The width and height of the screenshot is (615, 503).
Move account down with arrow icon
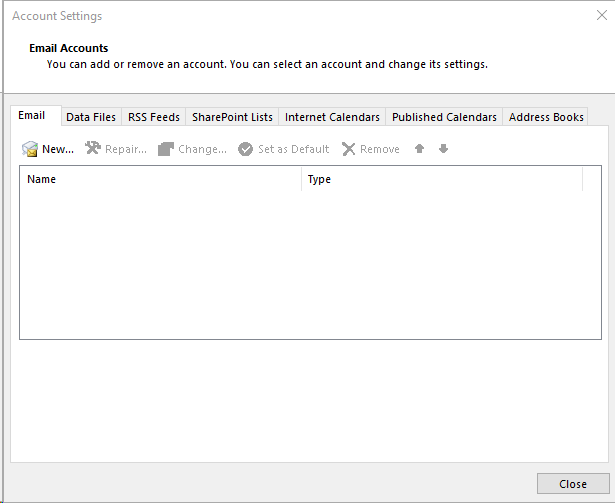443,149
